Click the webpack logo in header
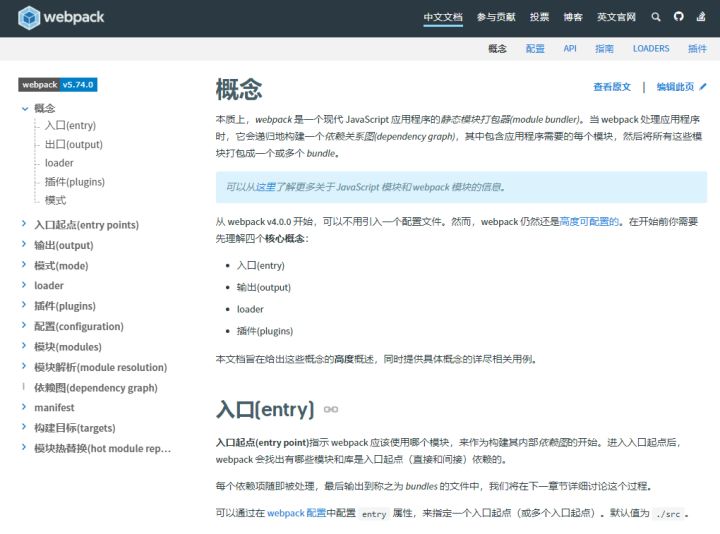The height and width of the screenshot is (534, 720). (x=61, y=17)
